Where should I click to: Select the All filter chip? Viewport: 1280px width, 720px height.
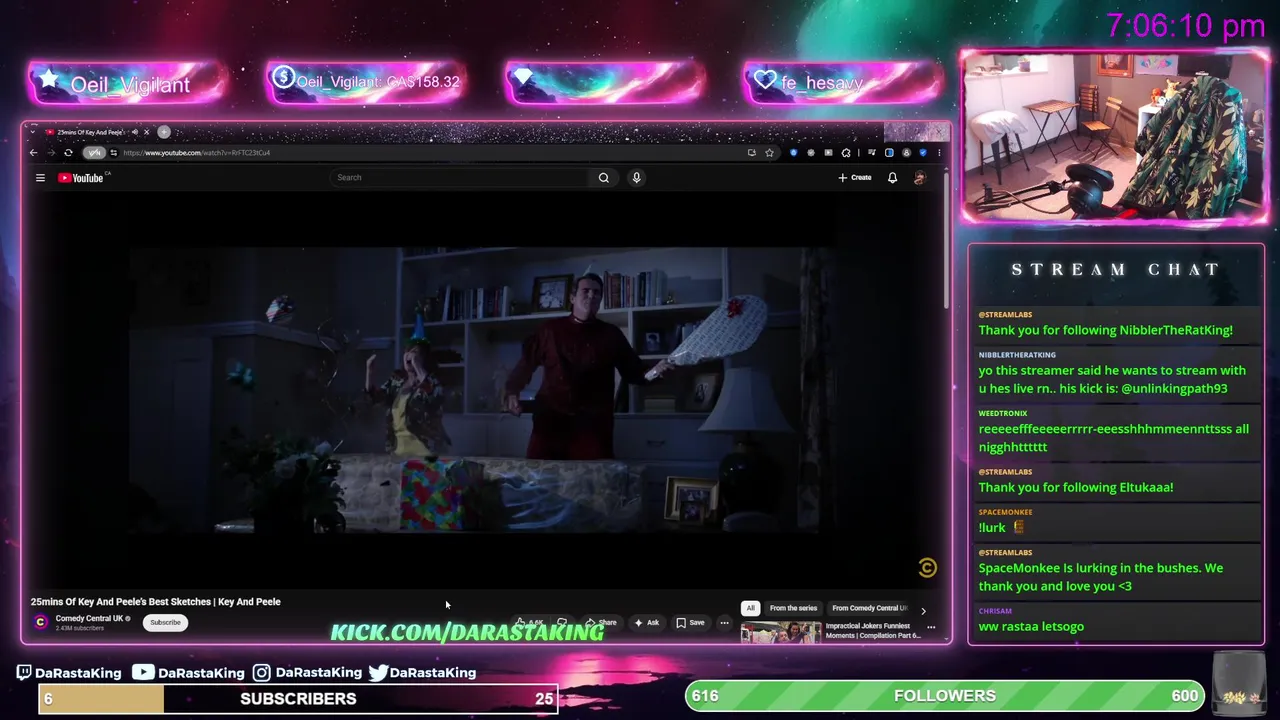(750, 608)
